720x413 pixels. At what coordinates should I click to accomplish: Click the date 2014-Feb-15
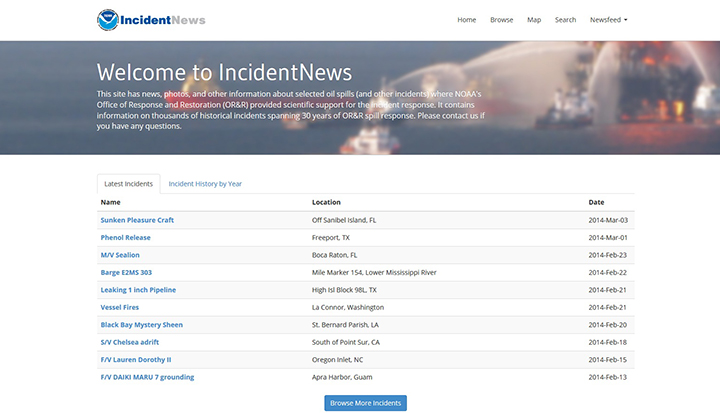(608, 360)
